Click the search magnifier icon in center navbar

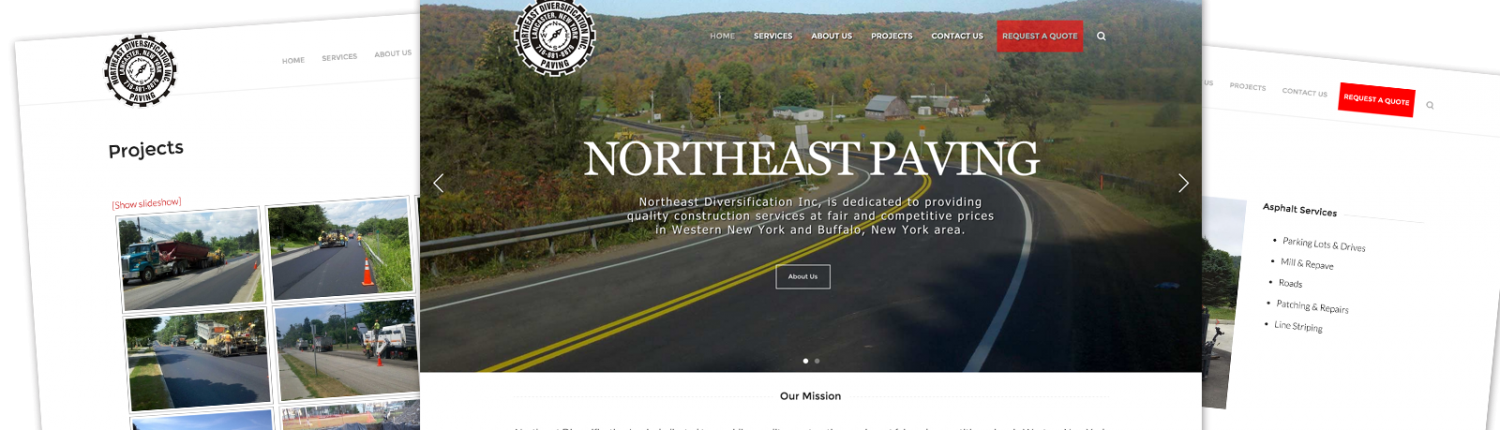(x=1101, y=36)
